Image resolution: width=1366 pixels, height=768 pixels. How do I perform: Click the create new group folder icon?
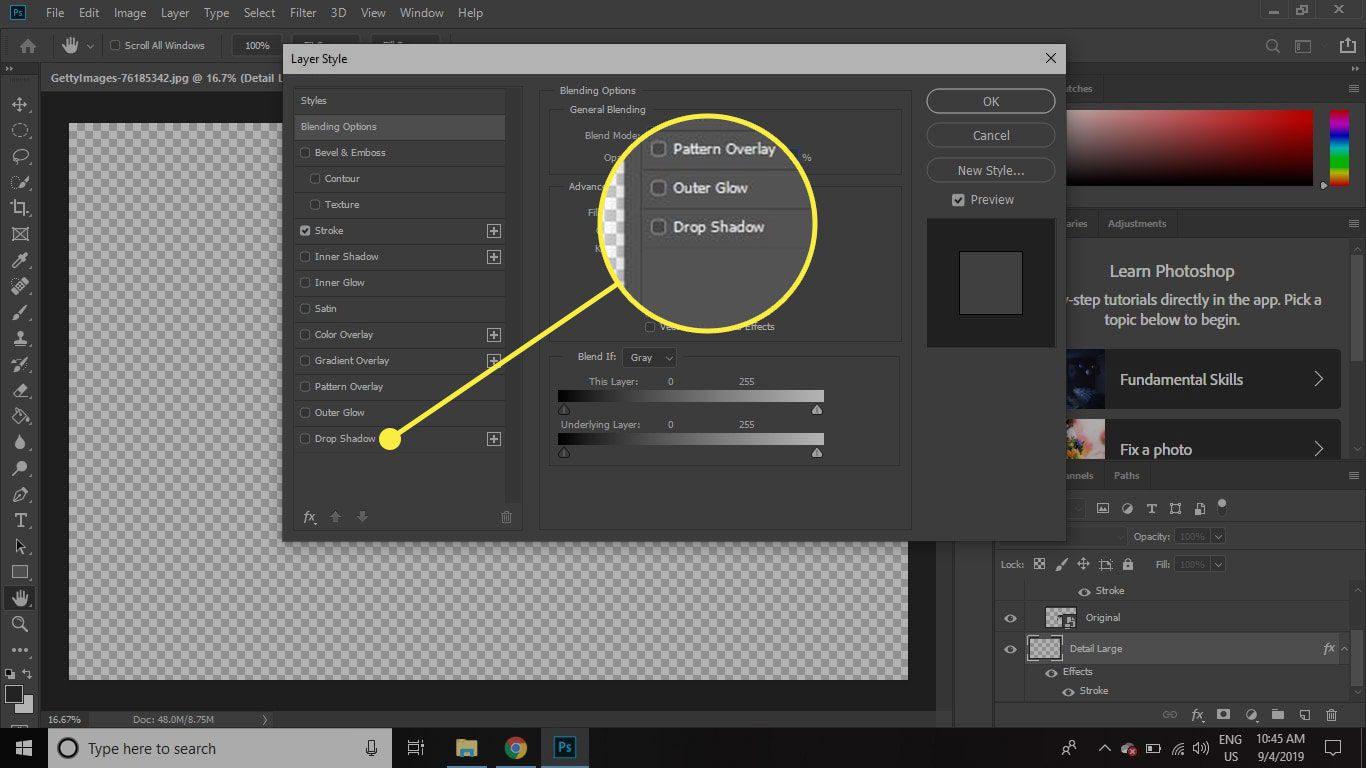[1277, 715]
